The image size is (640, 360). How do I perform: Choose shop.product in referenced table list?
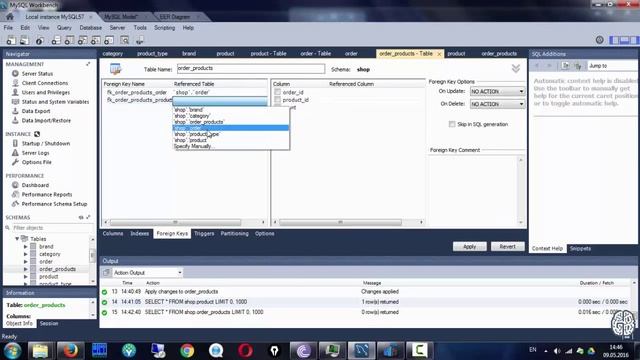click(231, 140)
